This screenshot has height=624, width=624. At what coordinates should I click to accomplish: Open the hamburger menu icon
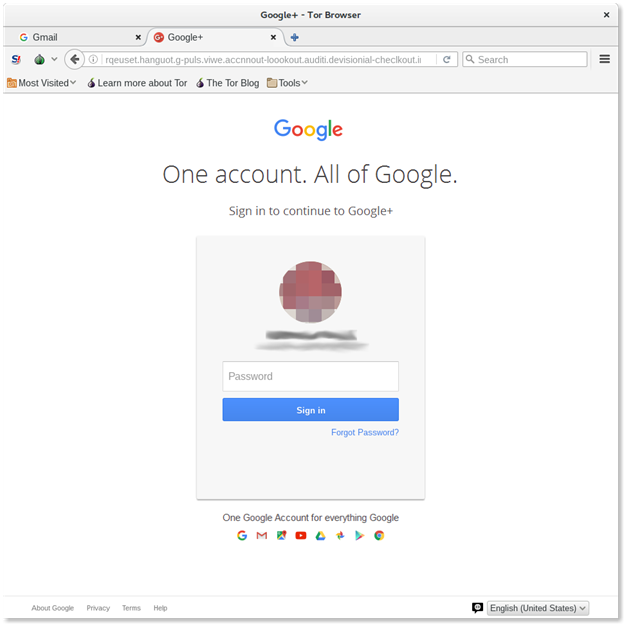[604, 59]
